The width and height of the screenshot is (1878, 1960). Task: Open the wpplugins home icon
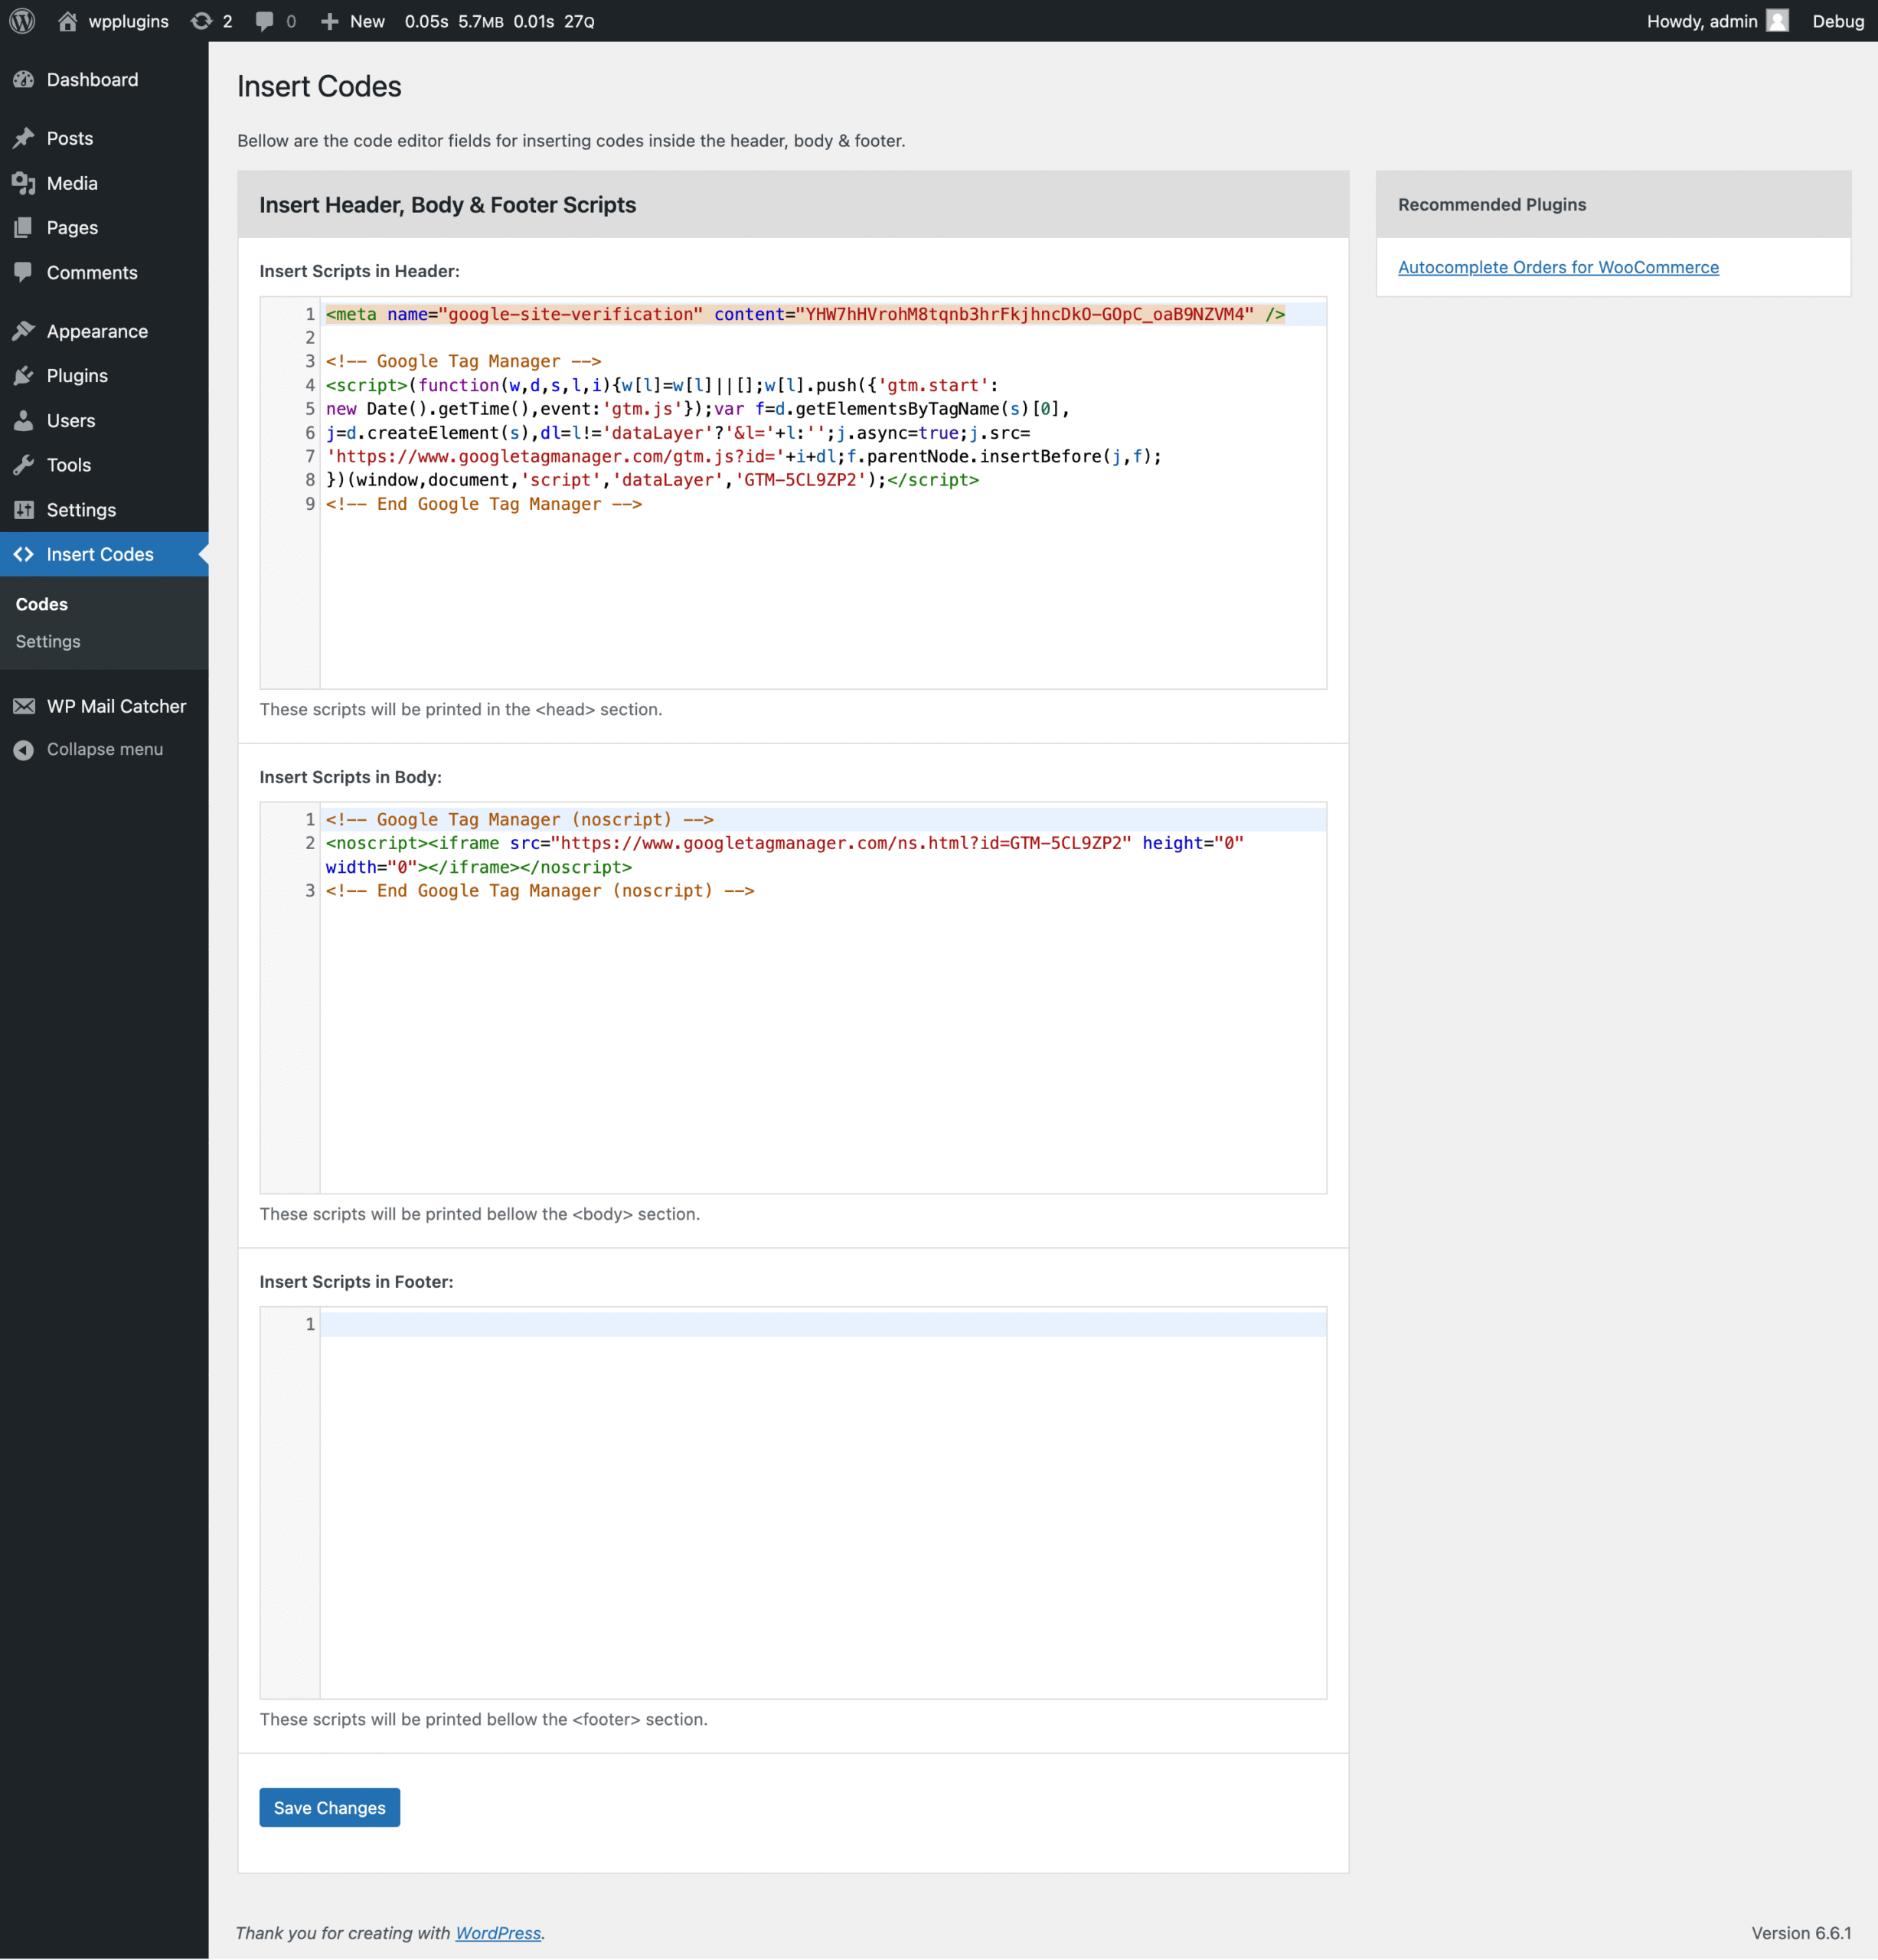click(67, 21)
